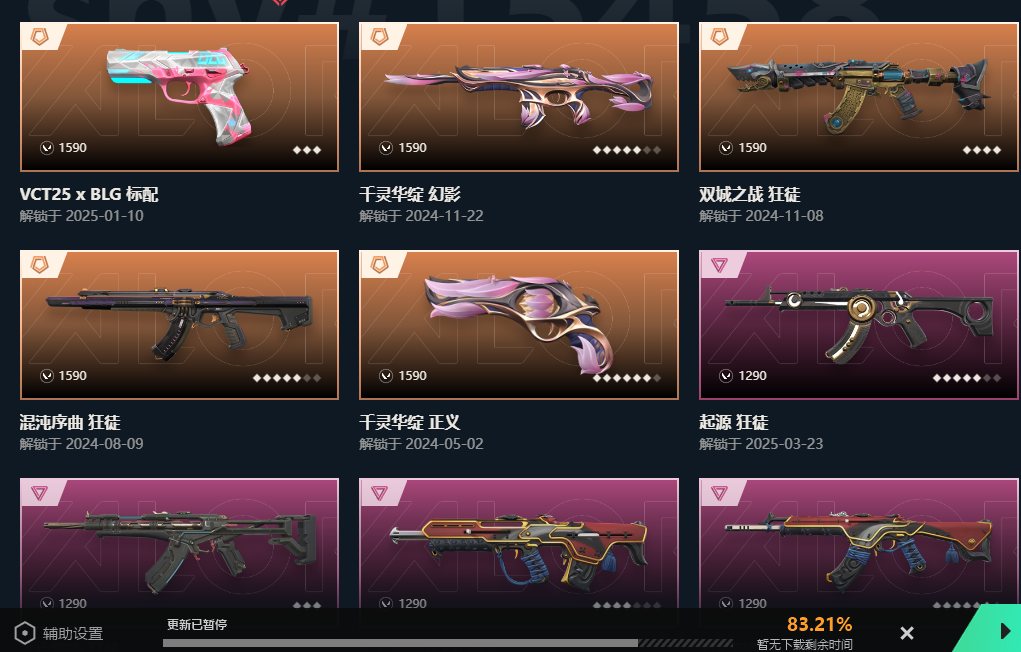1021x652 pixels.
Task: Click the update download progress bar
Action: [x=448, y=643]
